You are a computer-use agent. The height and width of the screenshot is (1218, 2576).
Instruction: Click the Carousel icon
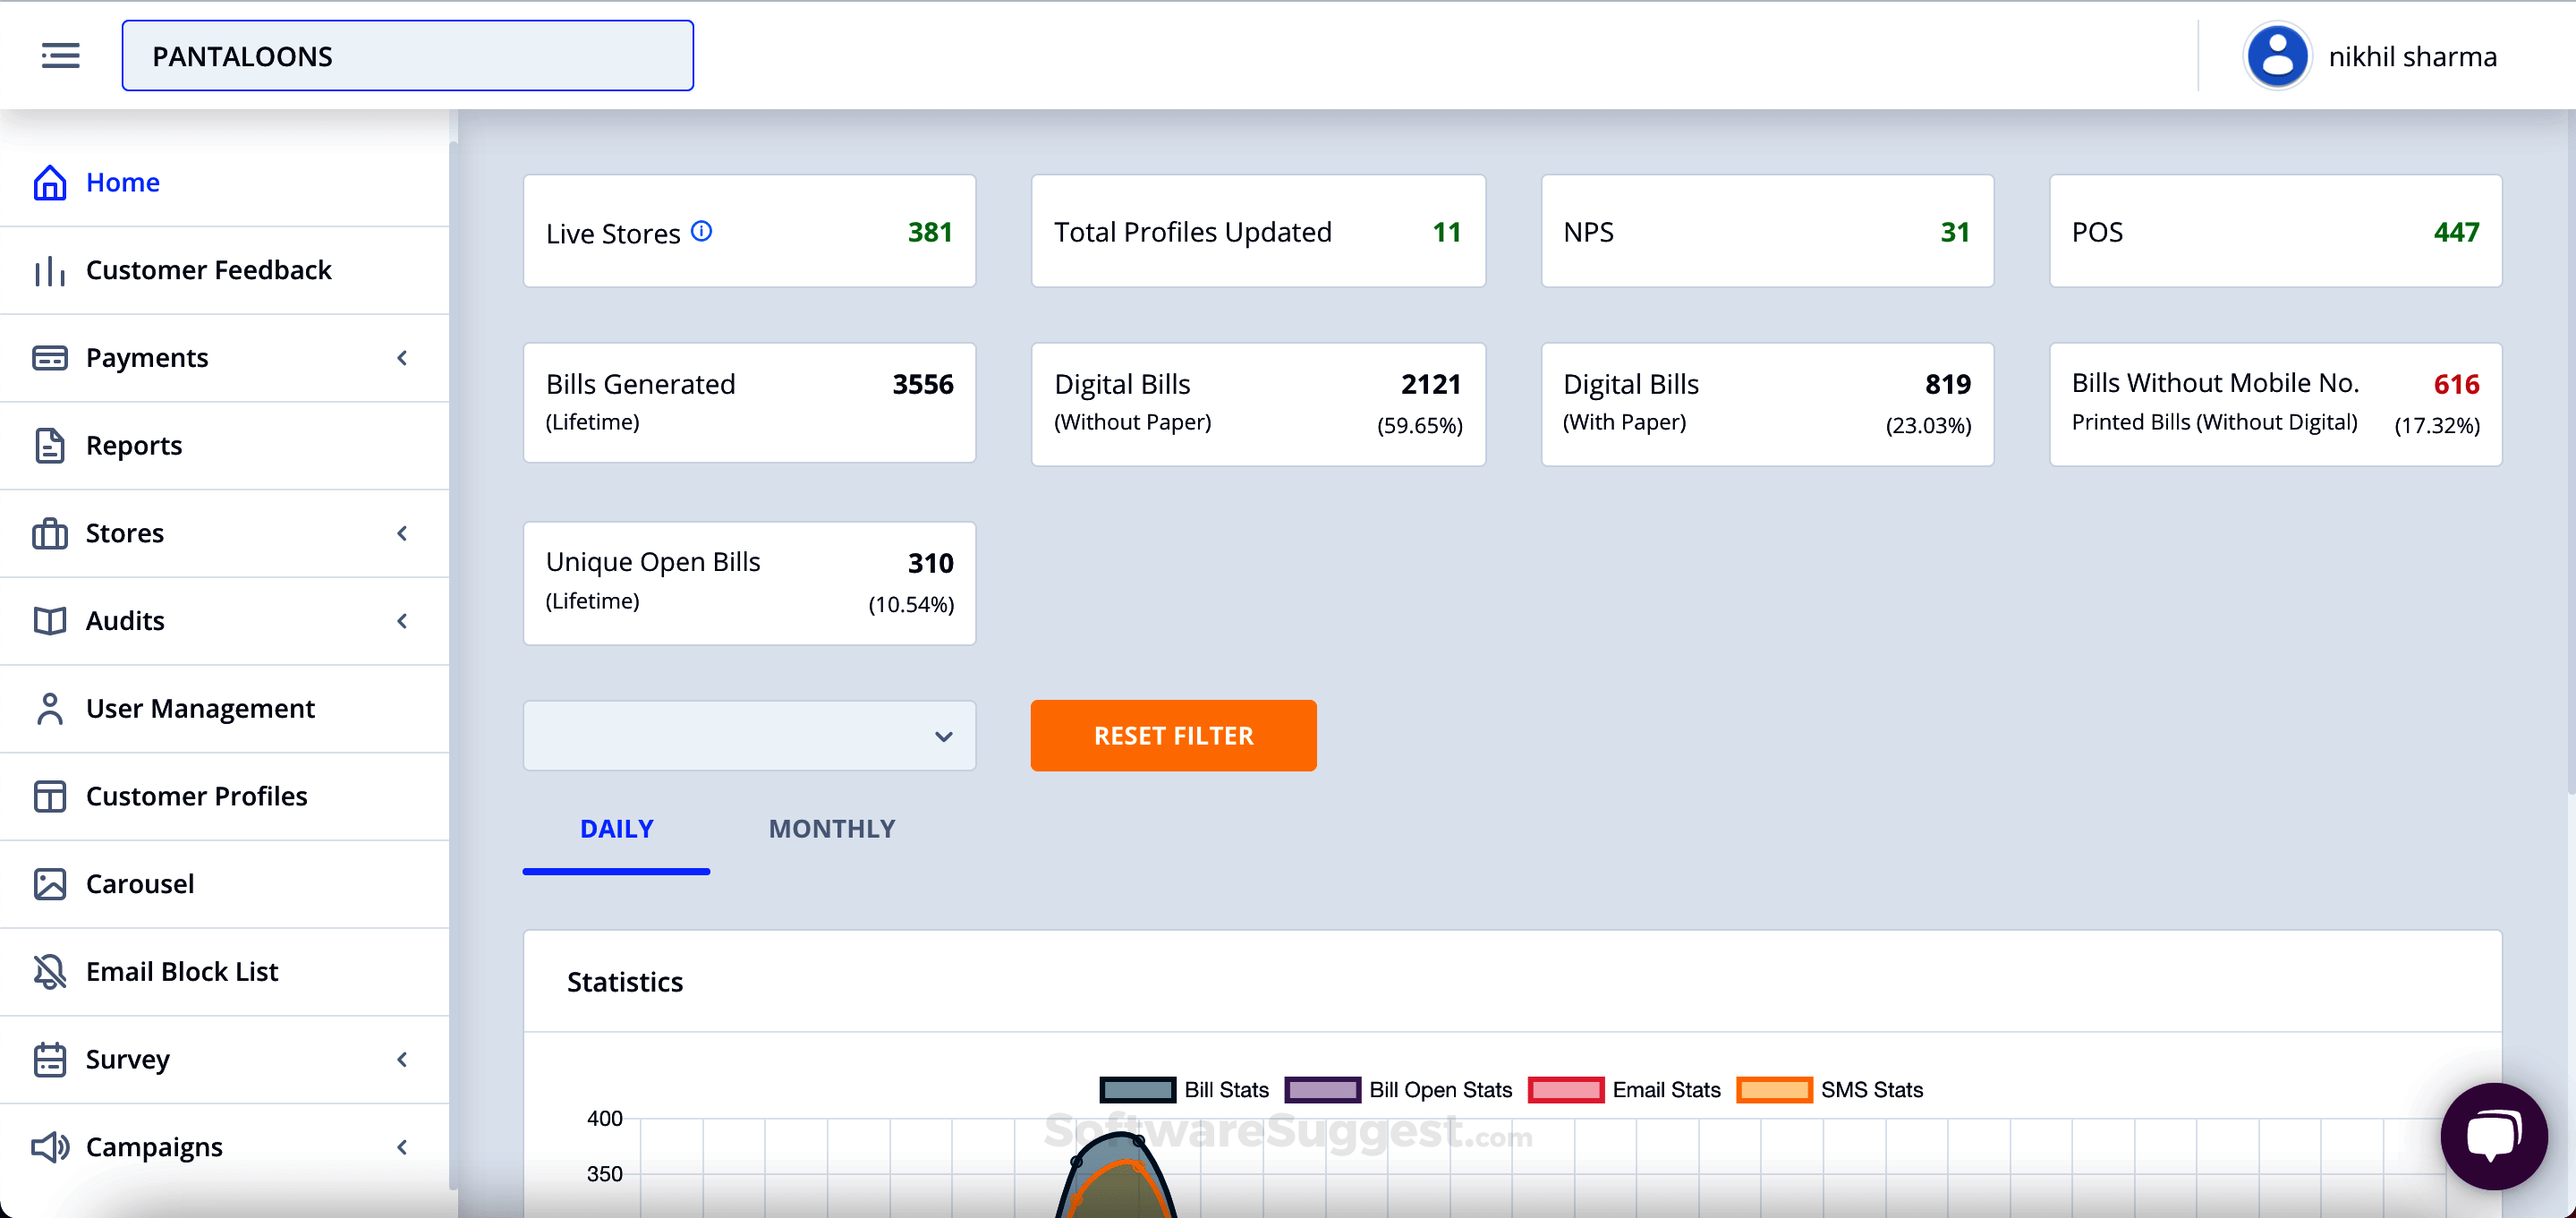tap(51, 884)
